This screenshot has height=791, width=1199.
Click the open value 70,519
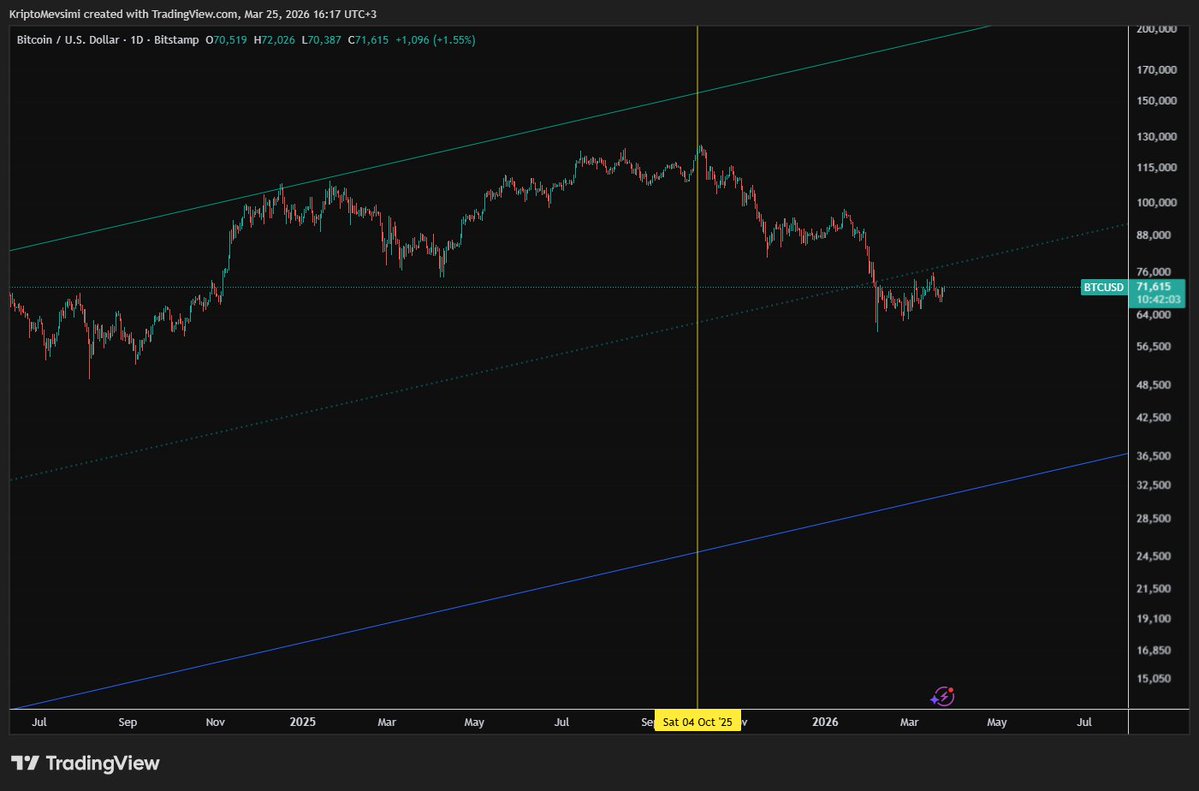coord(229,40)
